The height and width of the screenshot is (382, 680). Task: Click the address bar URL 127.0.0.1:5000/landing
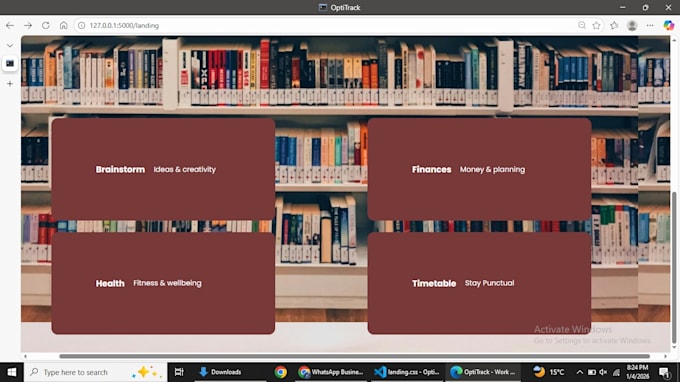(124, 26)
